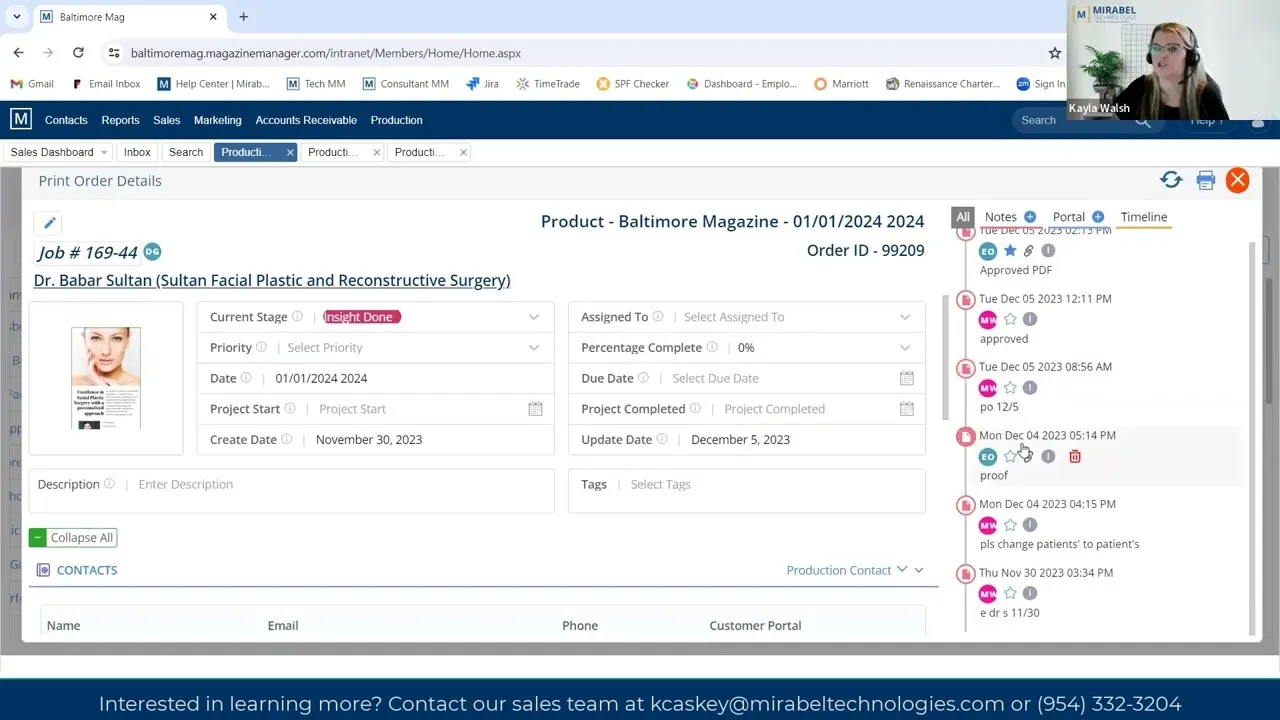
Task: Click the plus icon next to Portal
Action: [x=1098, y=217]
